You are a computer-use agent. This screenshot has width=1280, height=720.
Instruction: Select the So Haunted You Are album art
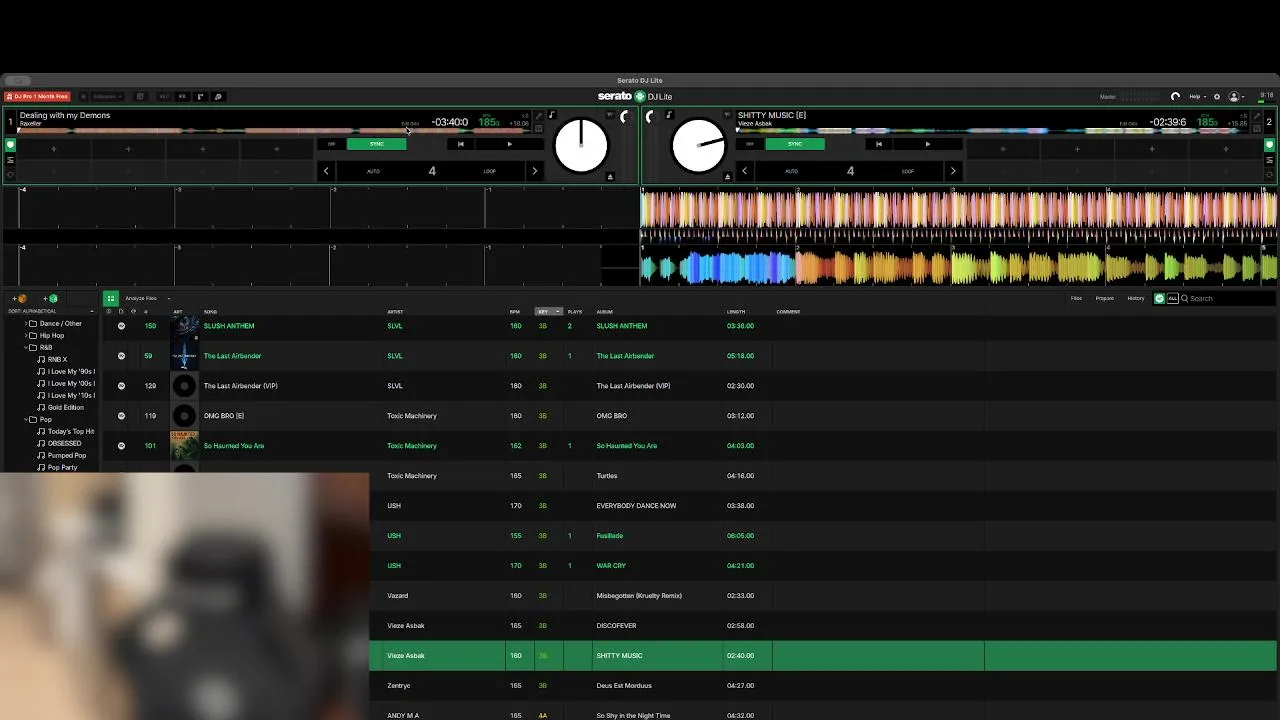tap(184, 446)
